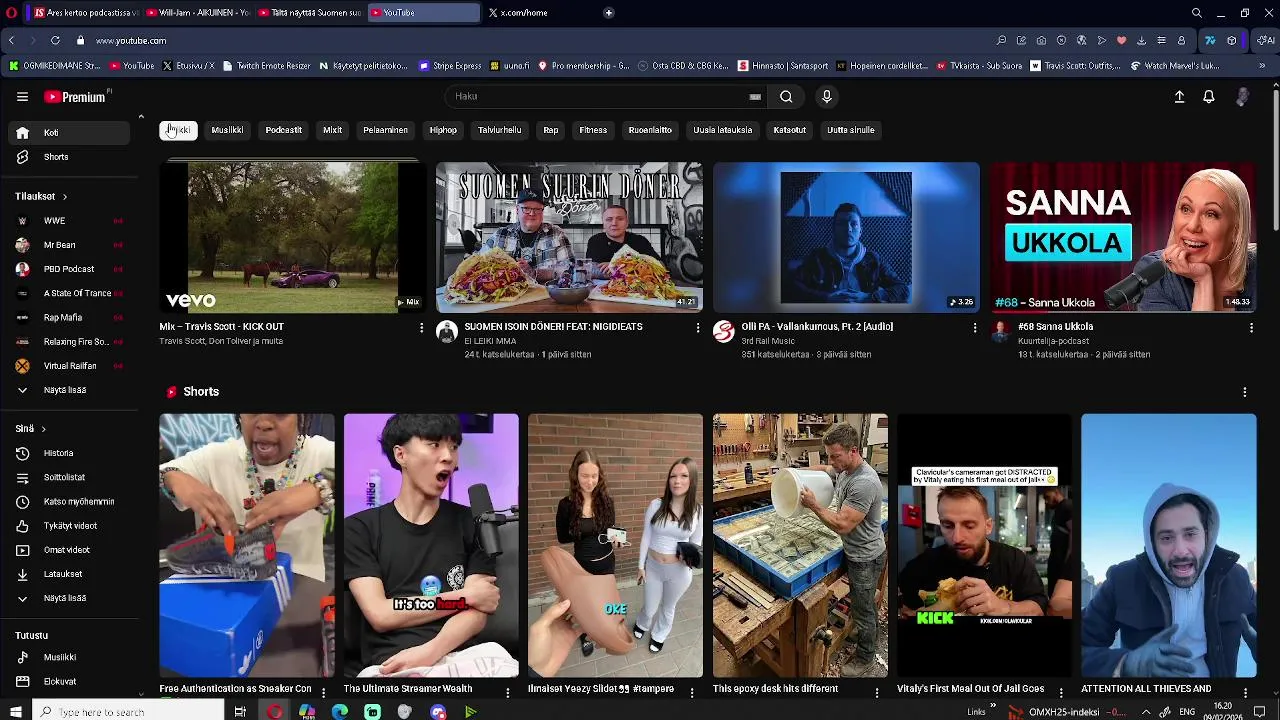The width and height of the screenshot is (1280, 720).
Task: Open options menu for SUOMEN ISOIN DÖNERI video
Action: 698,328
